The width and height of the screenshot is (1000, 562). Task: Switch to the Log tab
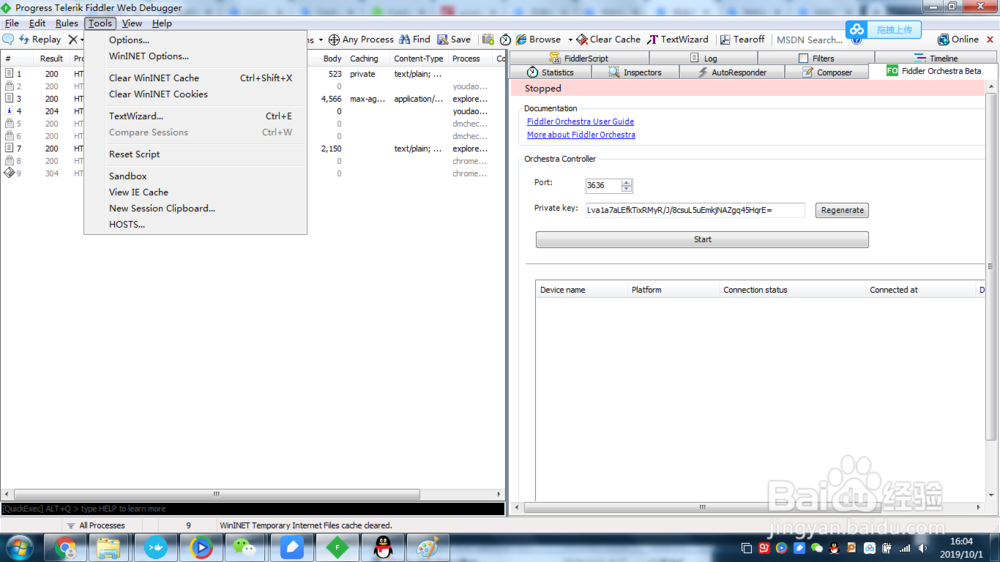click(703, 58)
